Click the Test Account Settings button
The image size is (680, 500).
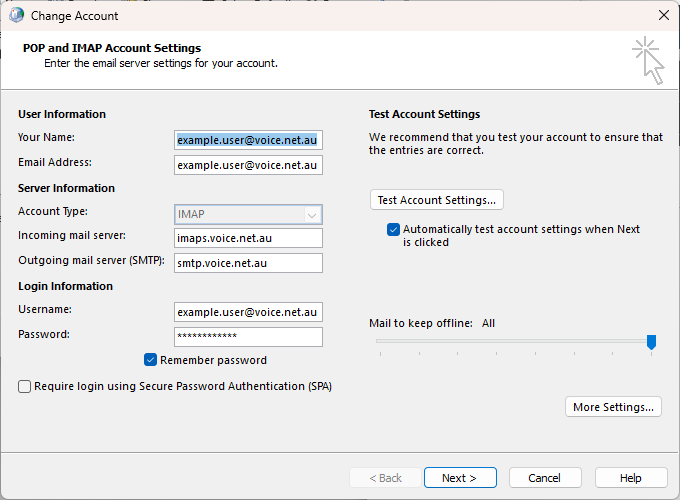436,200
